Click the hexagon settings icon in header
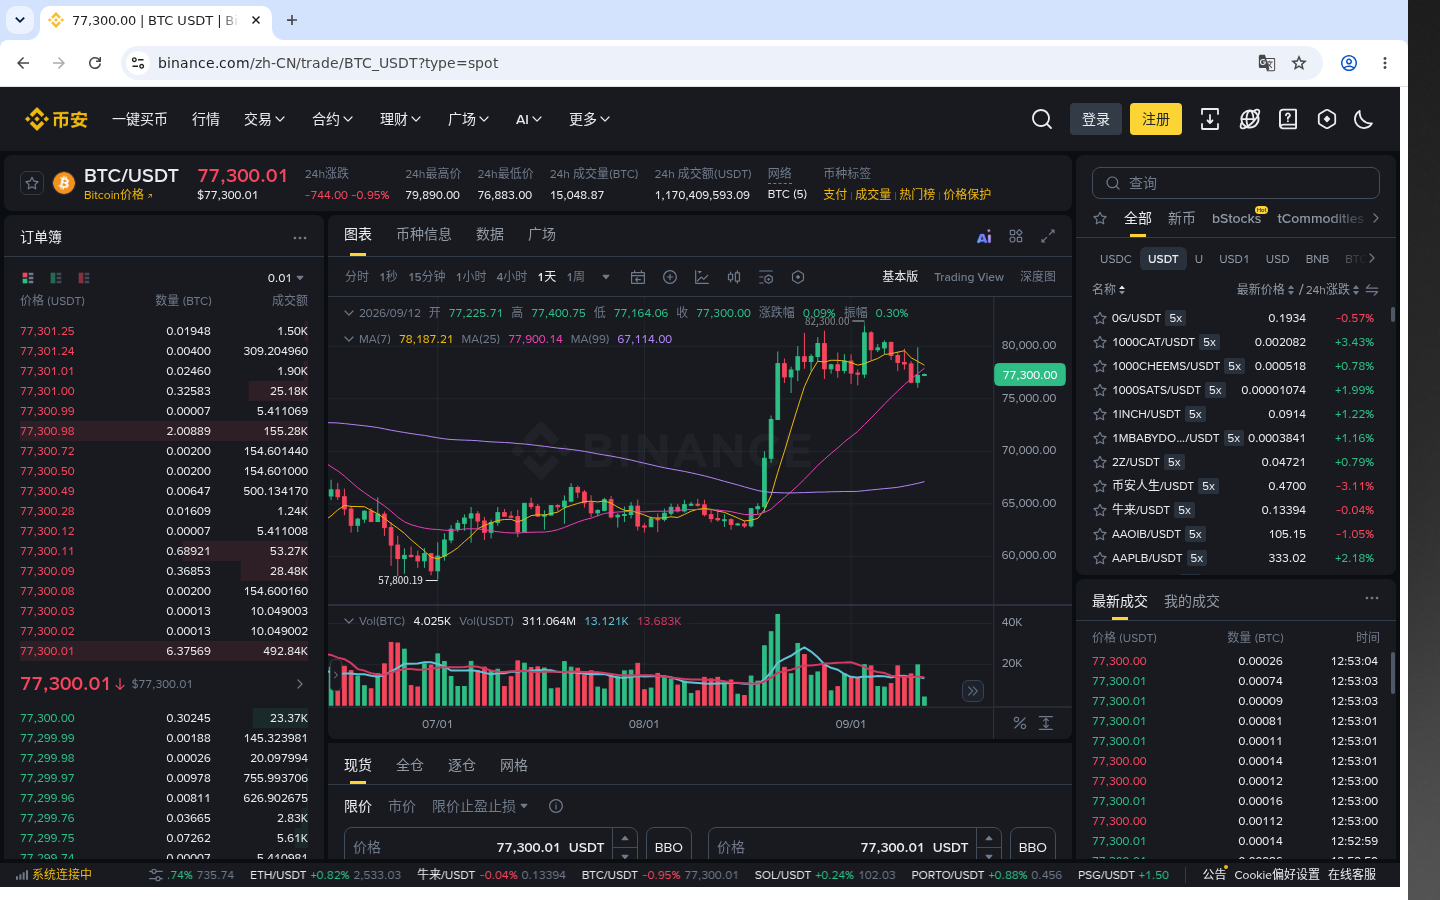 point(1327,119)
